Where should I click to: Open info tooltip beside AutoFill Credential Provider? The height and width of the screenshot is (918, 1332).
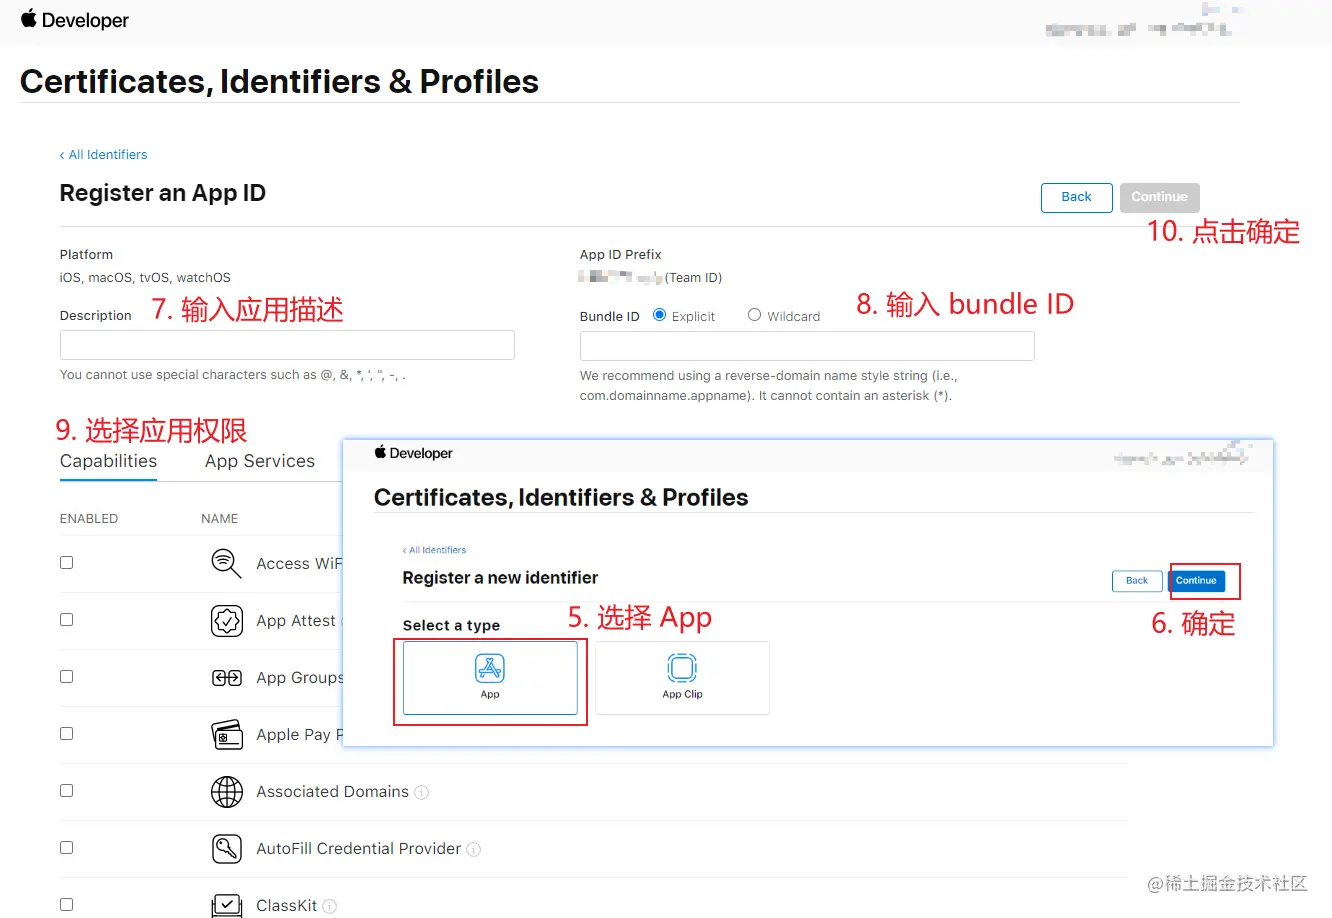tap(474, 849)
